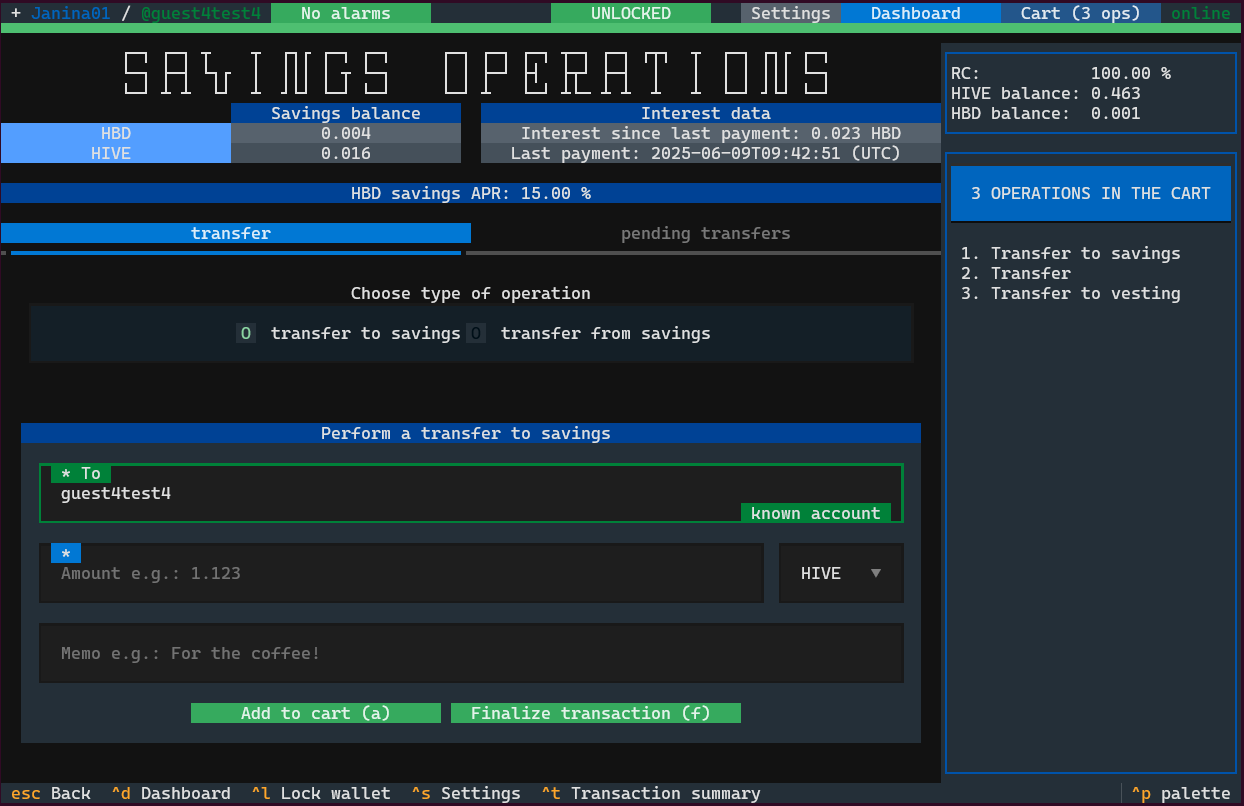Click the @guest4test4 account name
The height and width of the screenshot is (806, 1244).
coord(201,13)
